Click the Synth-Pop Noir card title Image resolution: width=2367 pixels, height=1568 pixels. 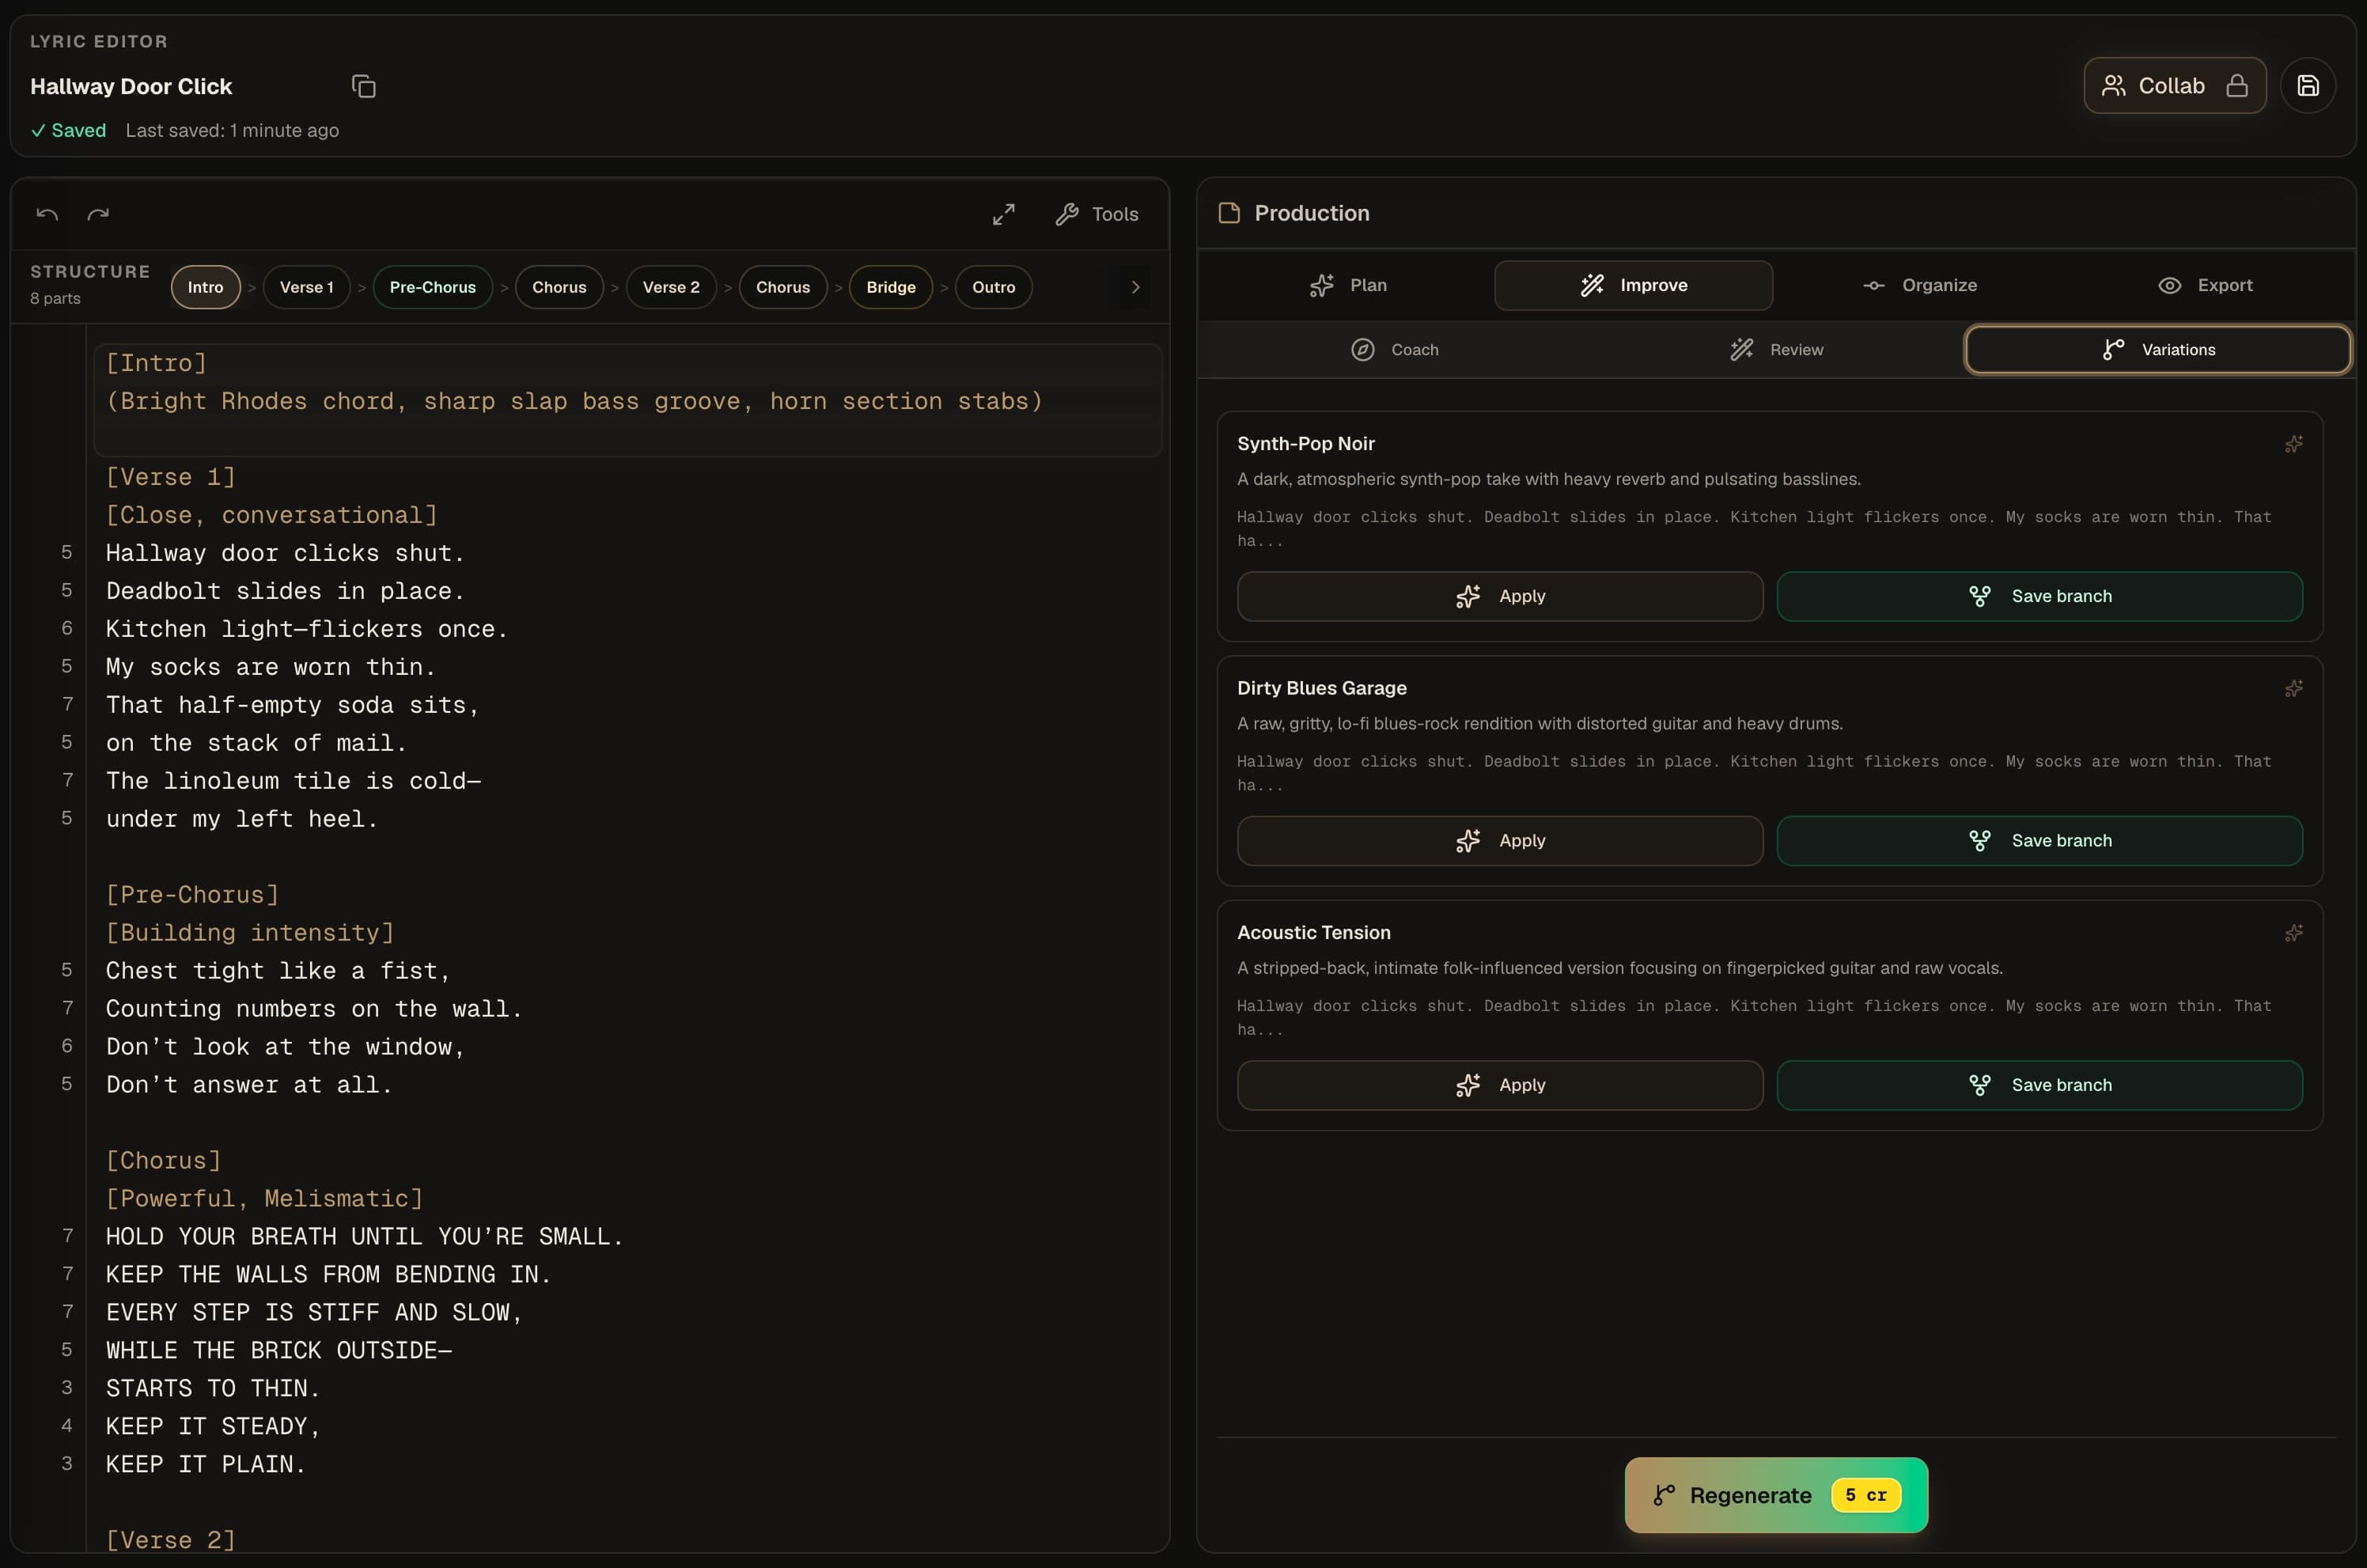(x=1305, y=444)
